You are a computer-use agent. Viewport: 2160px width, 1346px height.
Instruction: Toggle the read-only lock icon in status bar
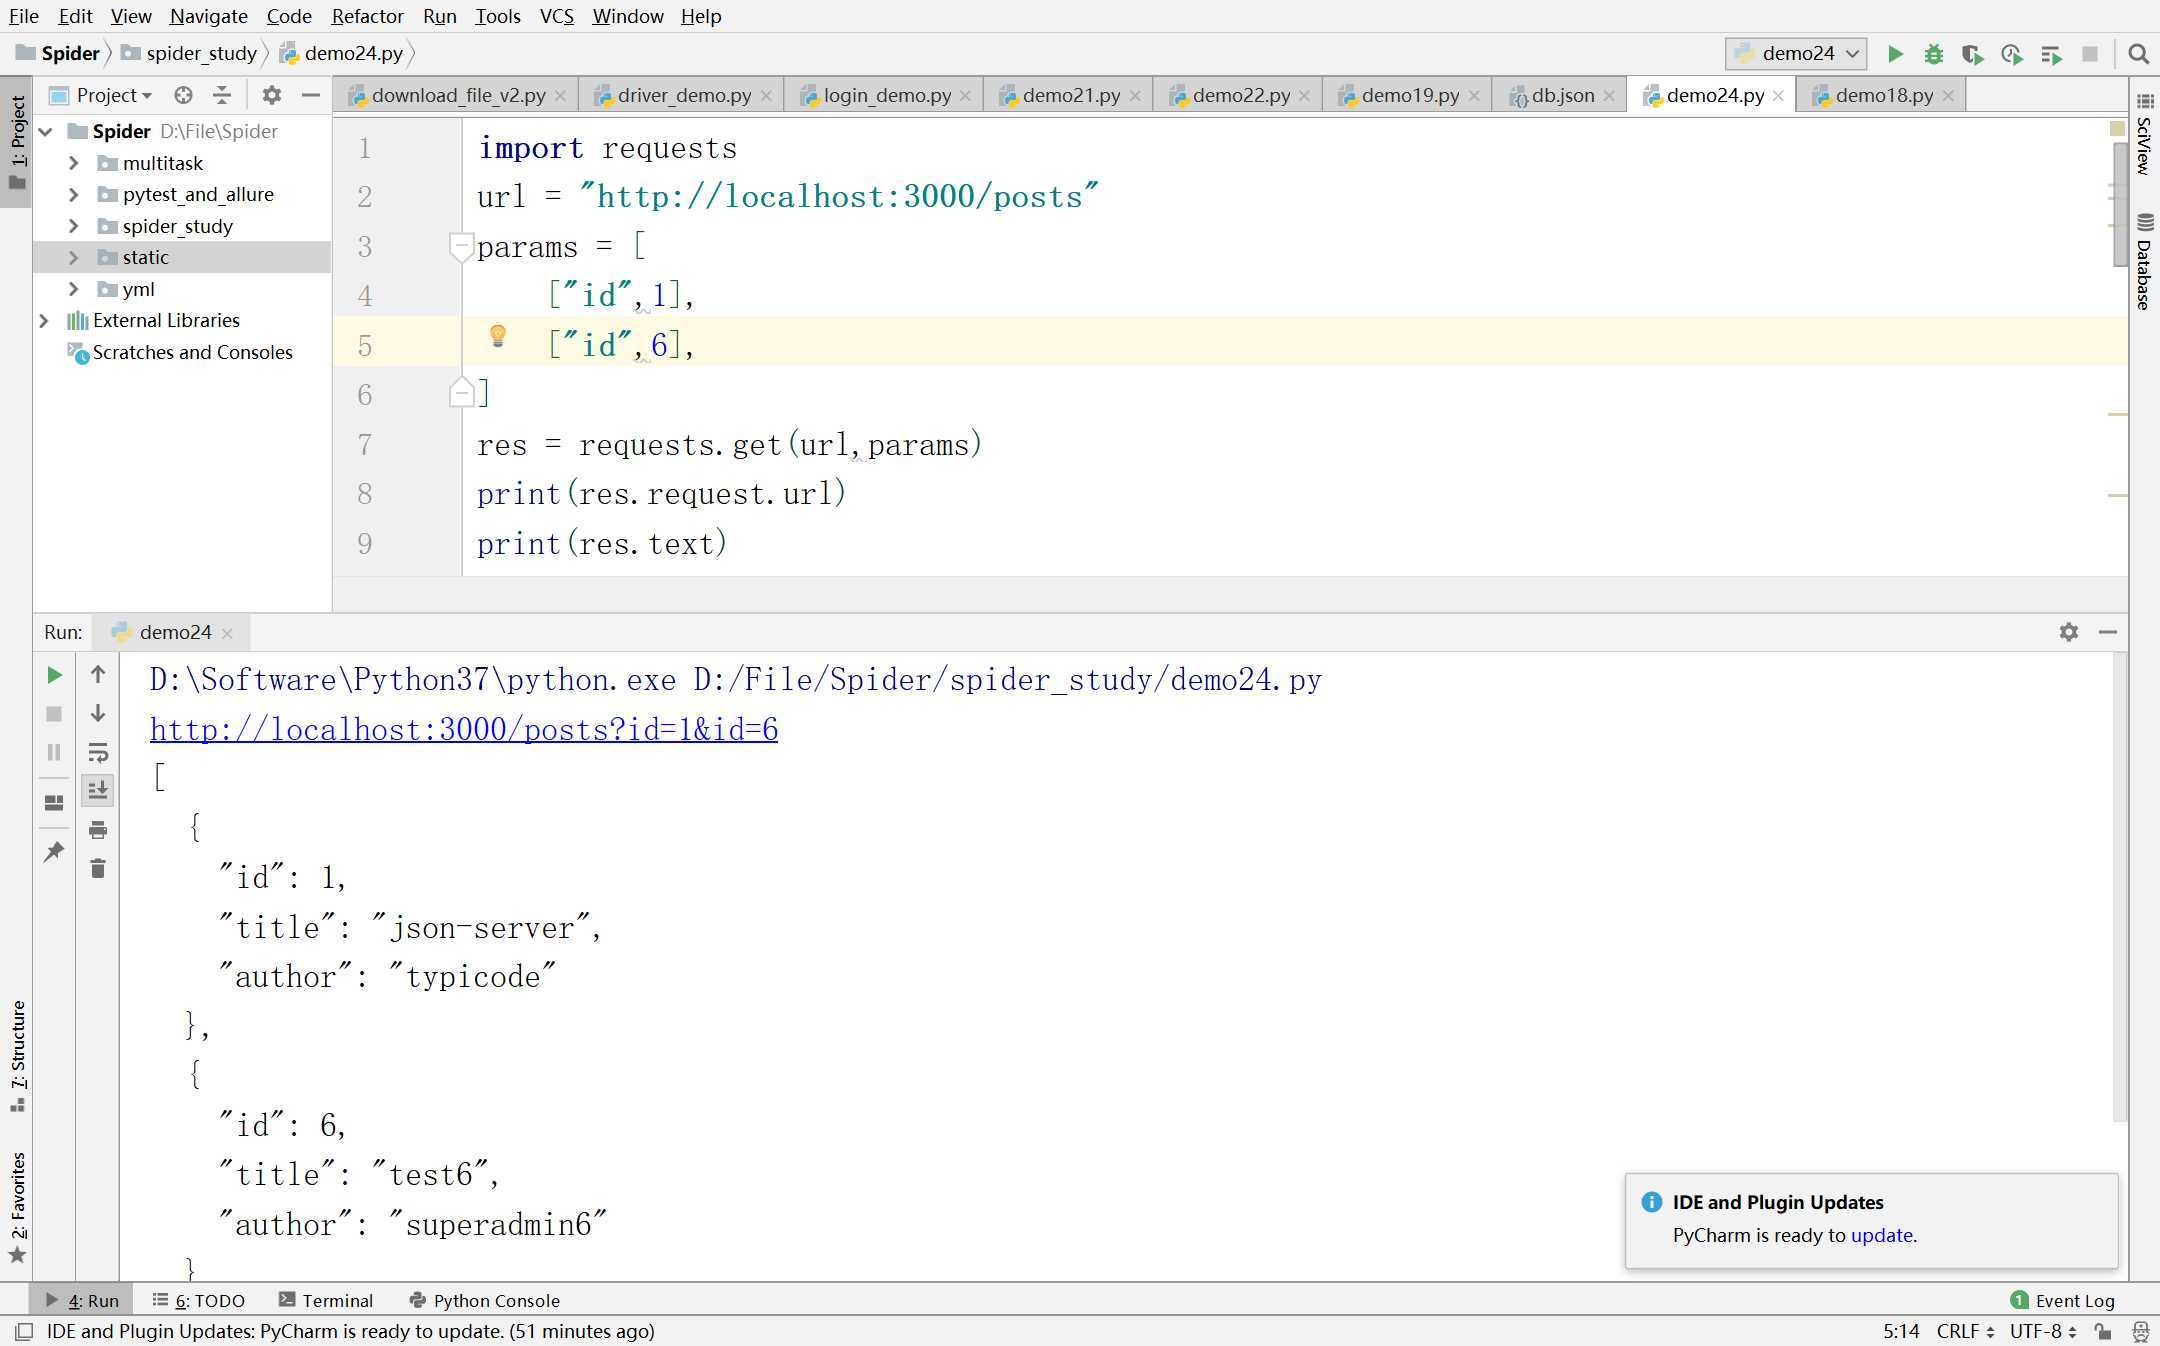2104,1331
